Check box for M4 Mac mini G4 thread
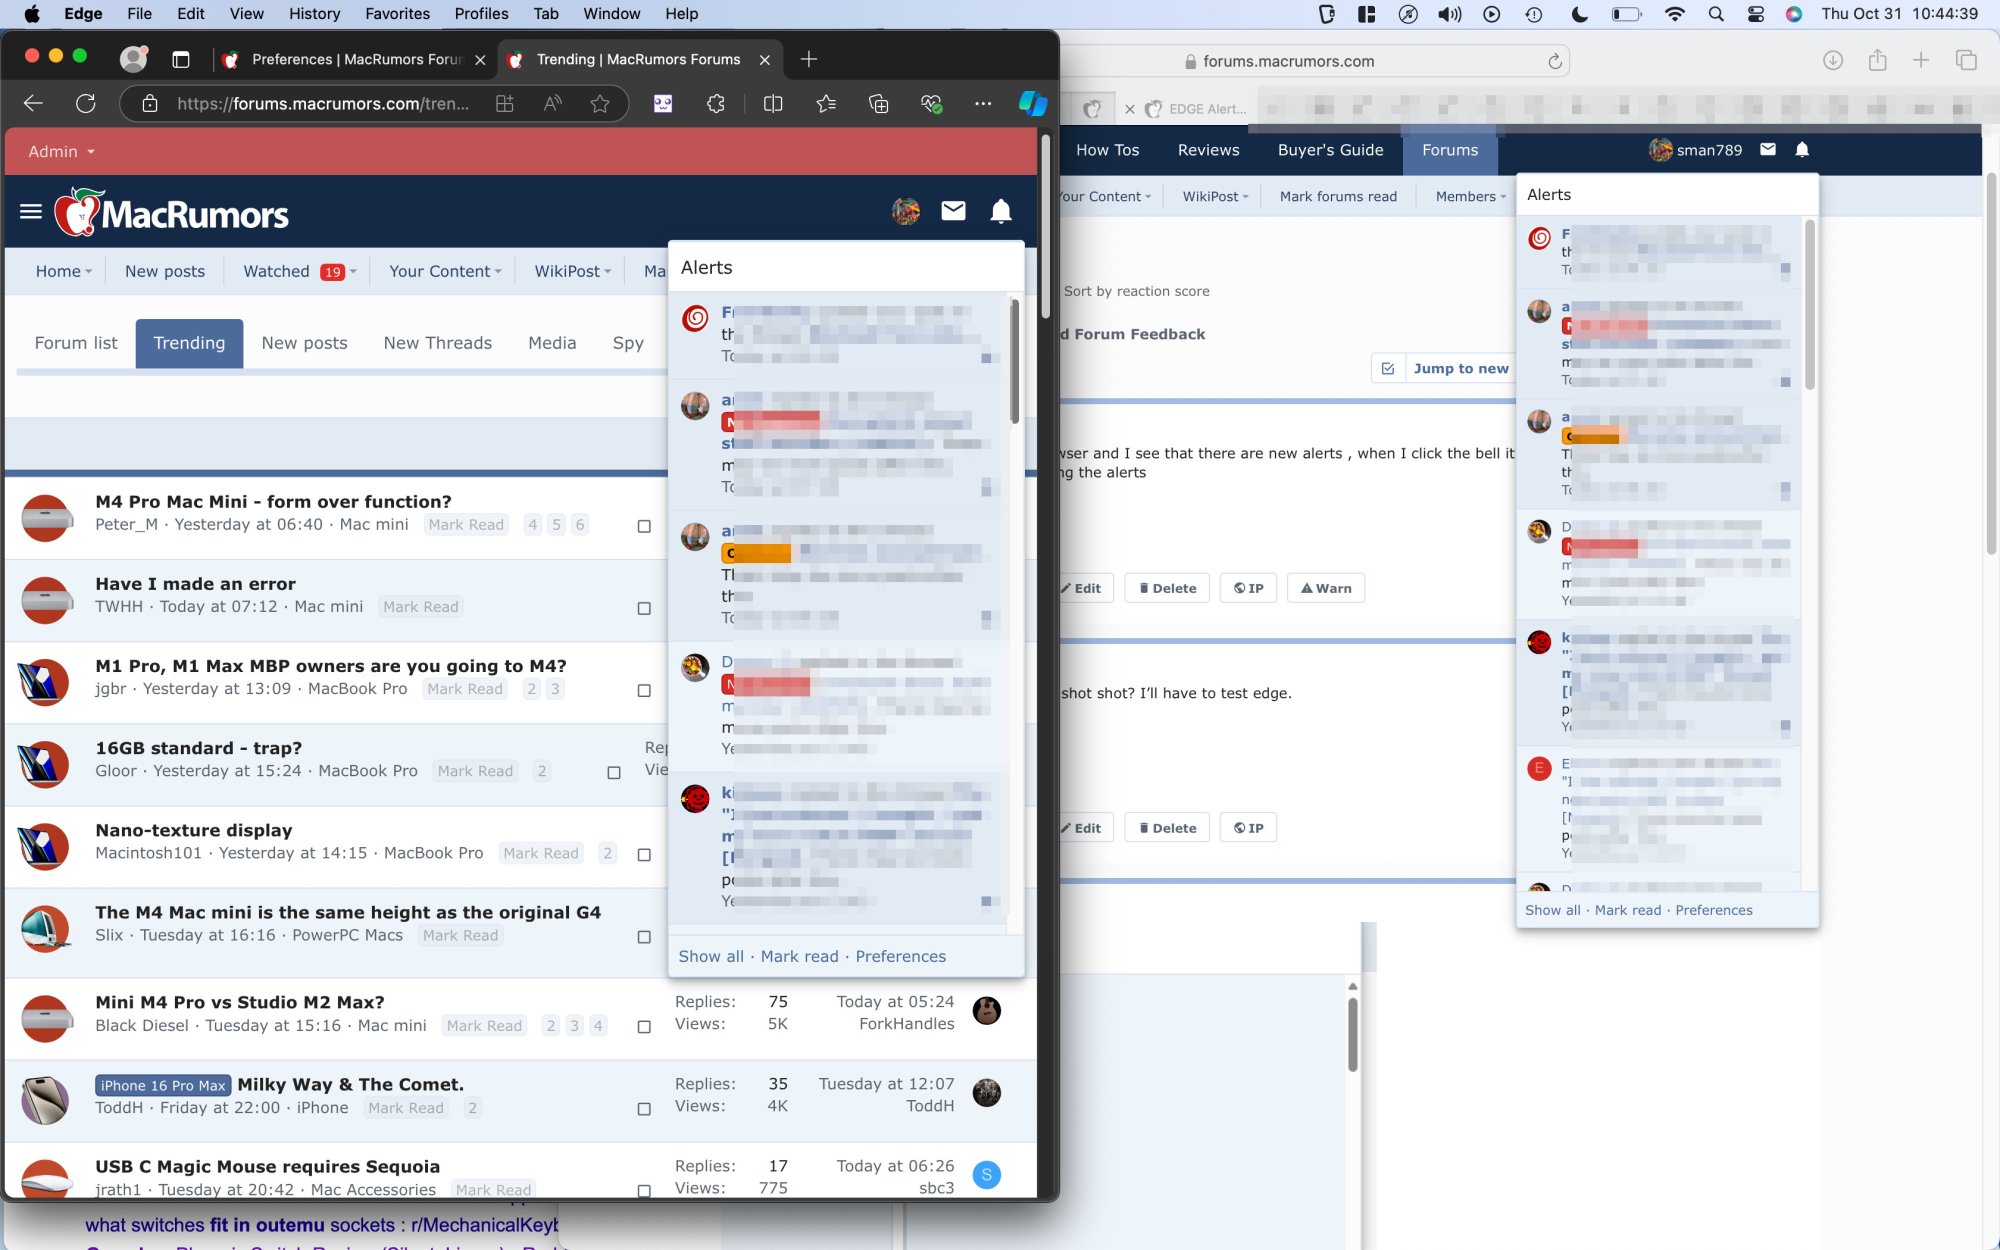The height and width of the screenshot is (1250, 2000). coord(644,937)
